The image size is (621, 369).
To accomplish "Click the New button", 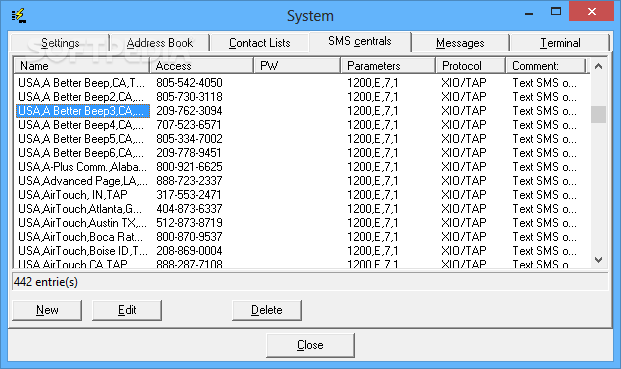I will coord(47,310).
